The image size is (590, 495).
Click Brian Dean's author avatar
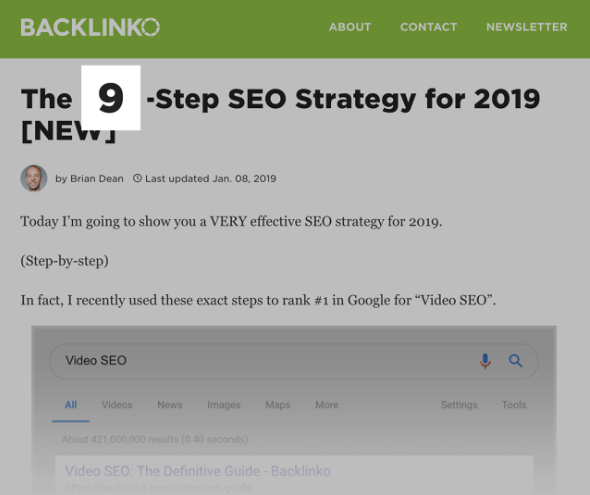click(34, 178)
